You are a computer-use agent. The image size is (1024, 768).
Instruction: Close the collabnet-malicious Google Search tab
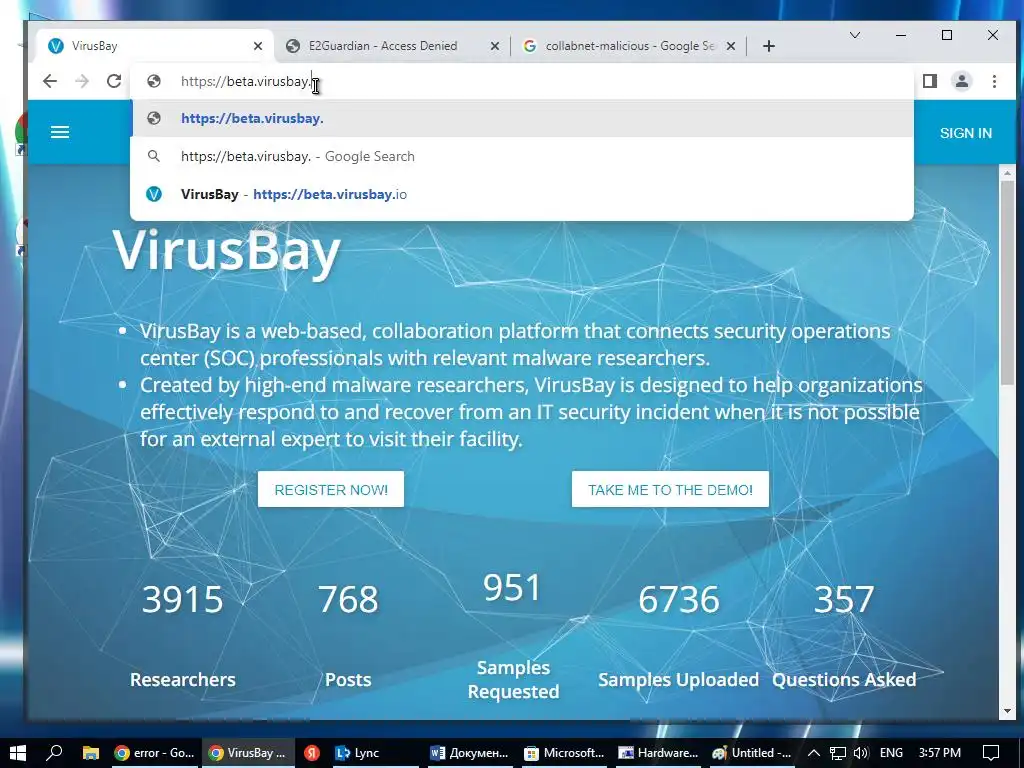731,46
